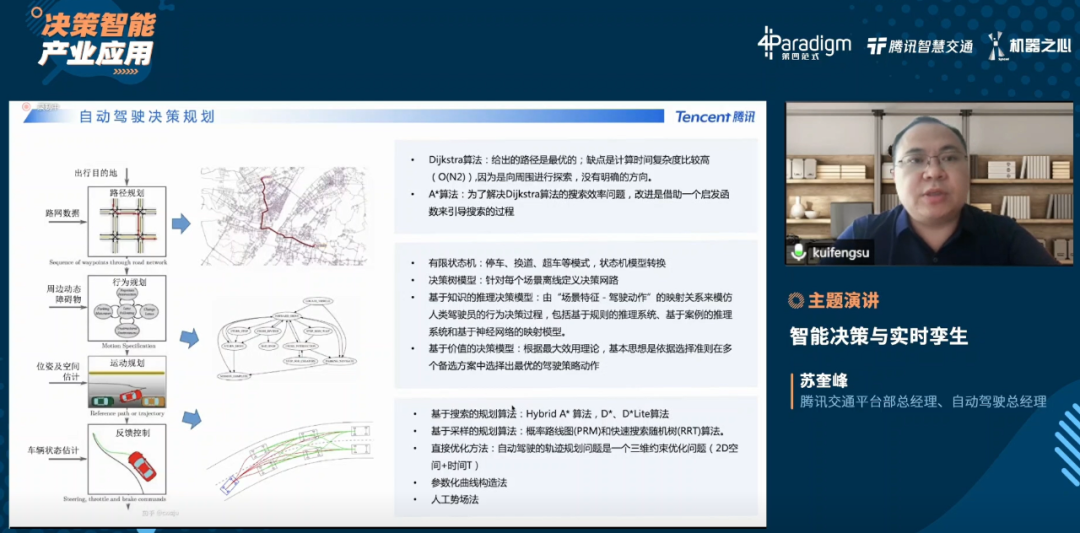Click the speaker video of kuifengsu

pyautogui.click(x=929, y=184)
